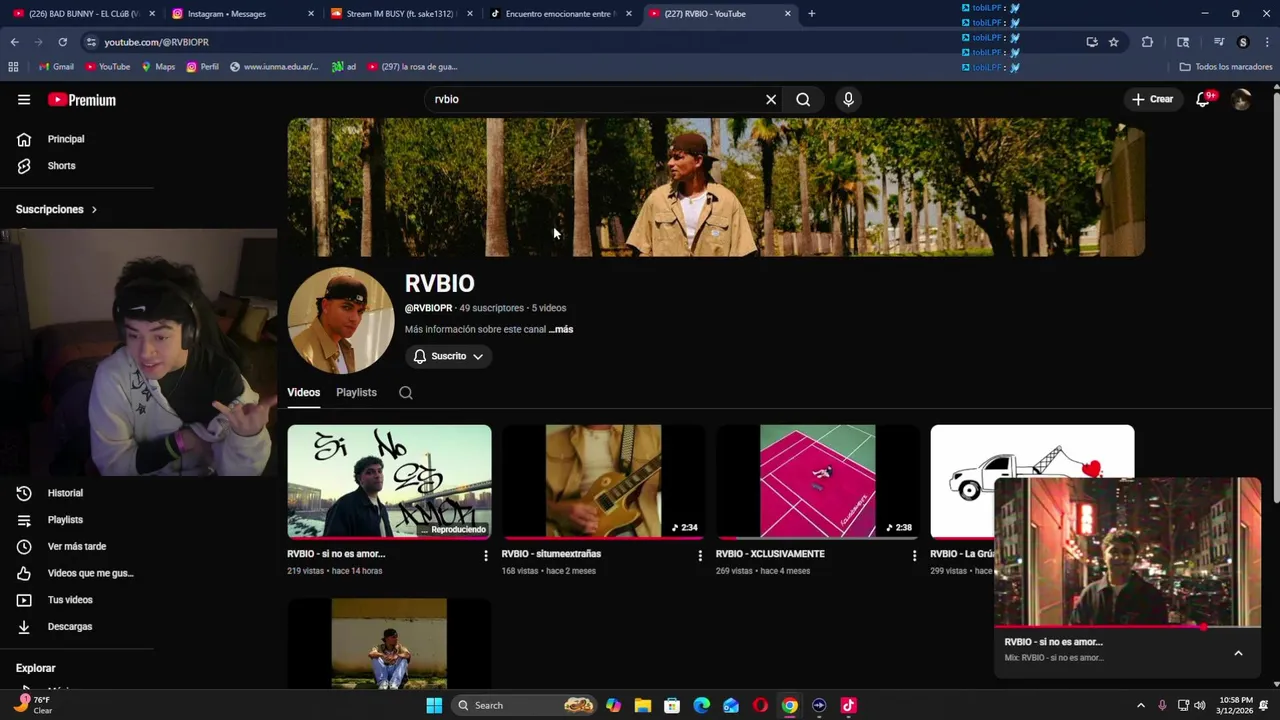Switch to the channel Playlists tab
The image size is (1280, 720).
coord(356,393)
